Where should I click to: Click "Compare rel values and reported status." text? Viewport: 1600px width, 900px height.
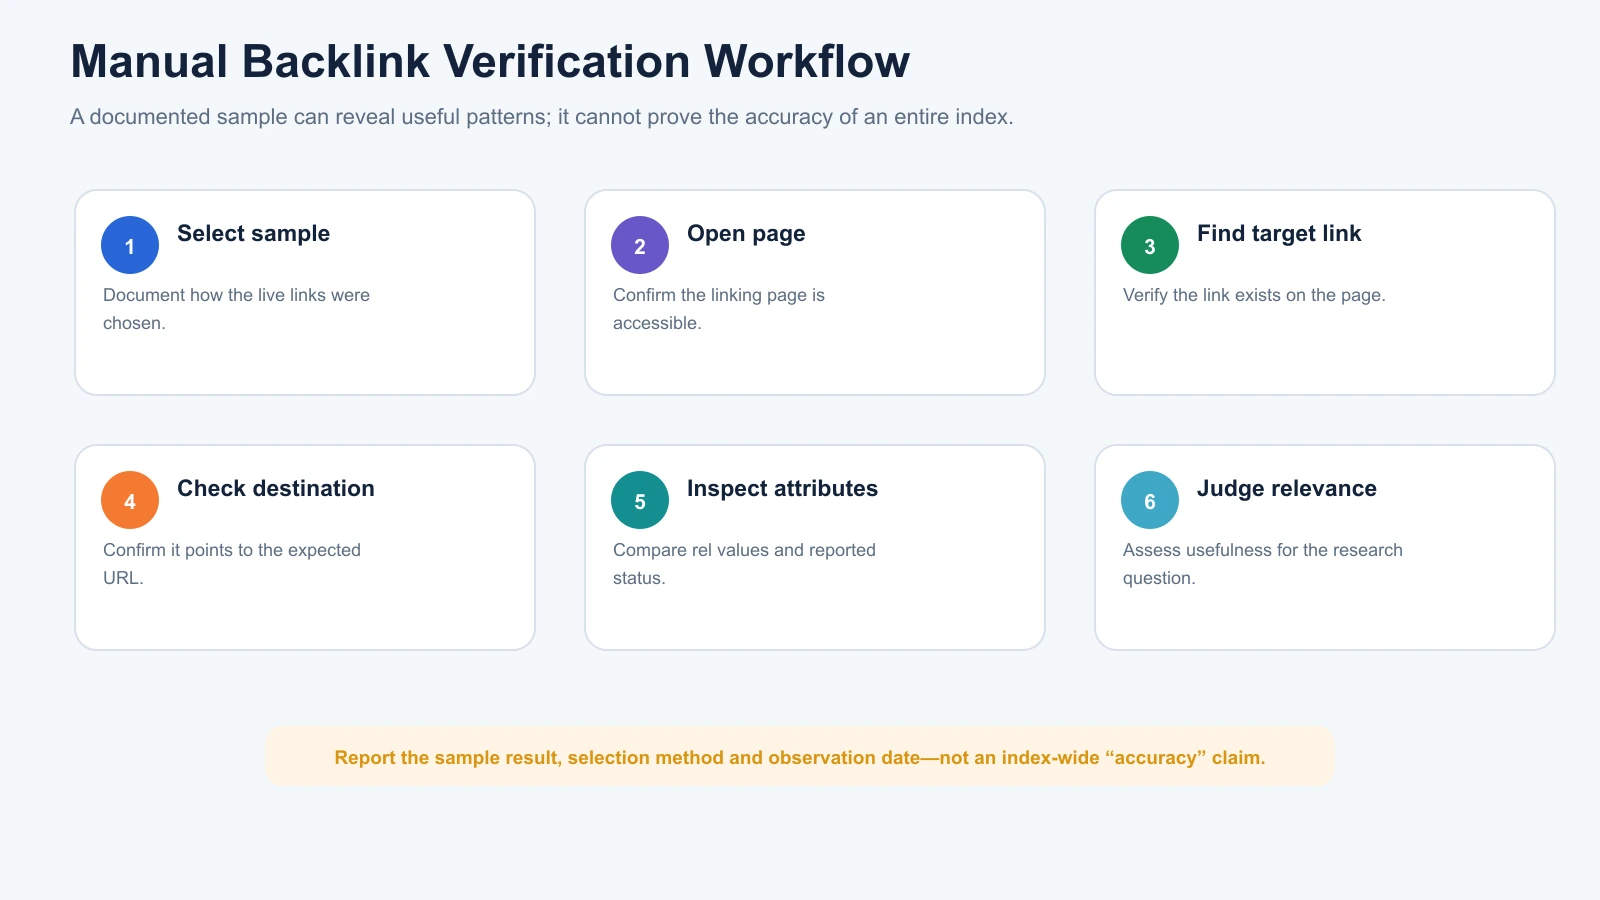[x=744, y=564]
